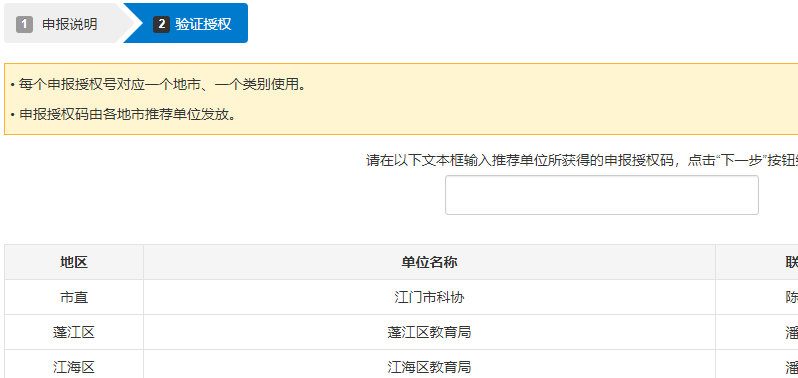This screenshot has height=378, width=798.
Task: Select the 江海区教育局 unit cell
Action: pyautogui.click(x=430, y=364)
